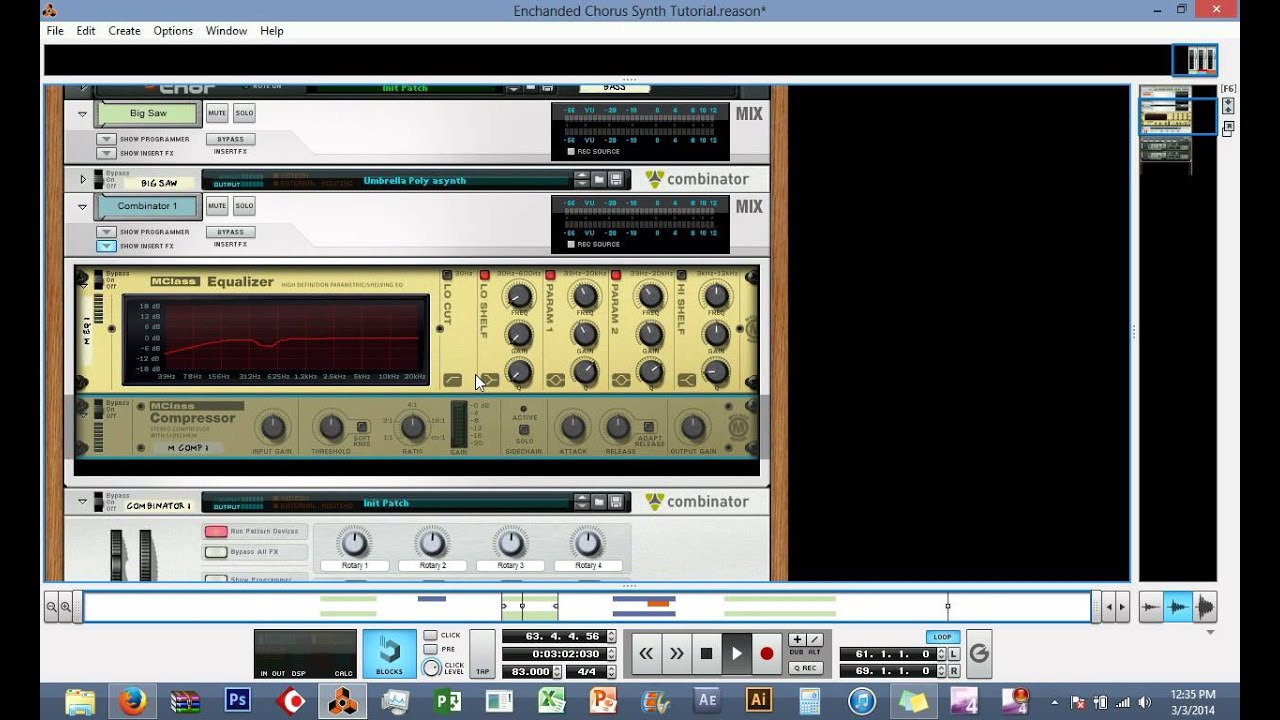The width and height of the screenshot is (1280, 720).
Task: Toggle Adapt Release on the Compressor
Action: coord(649,427)
